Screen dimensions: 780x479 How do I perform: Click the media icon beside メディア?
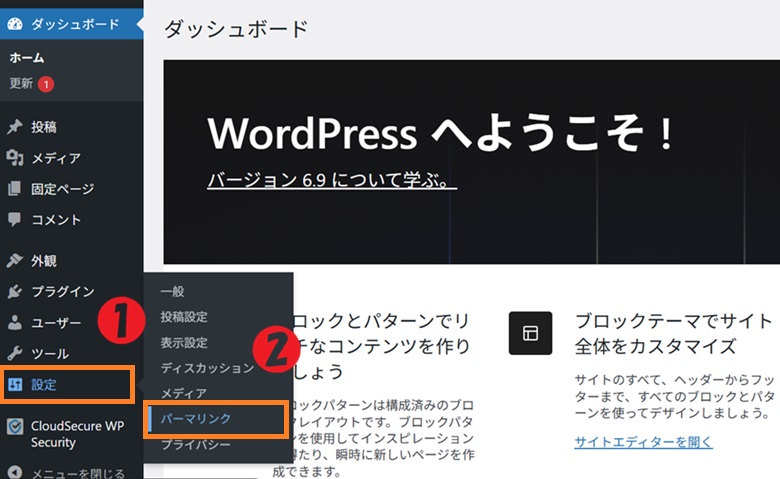(15, 158)
